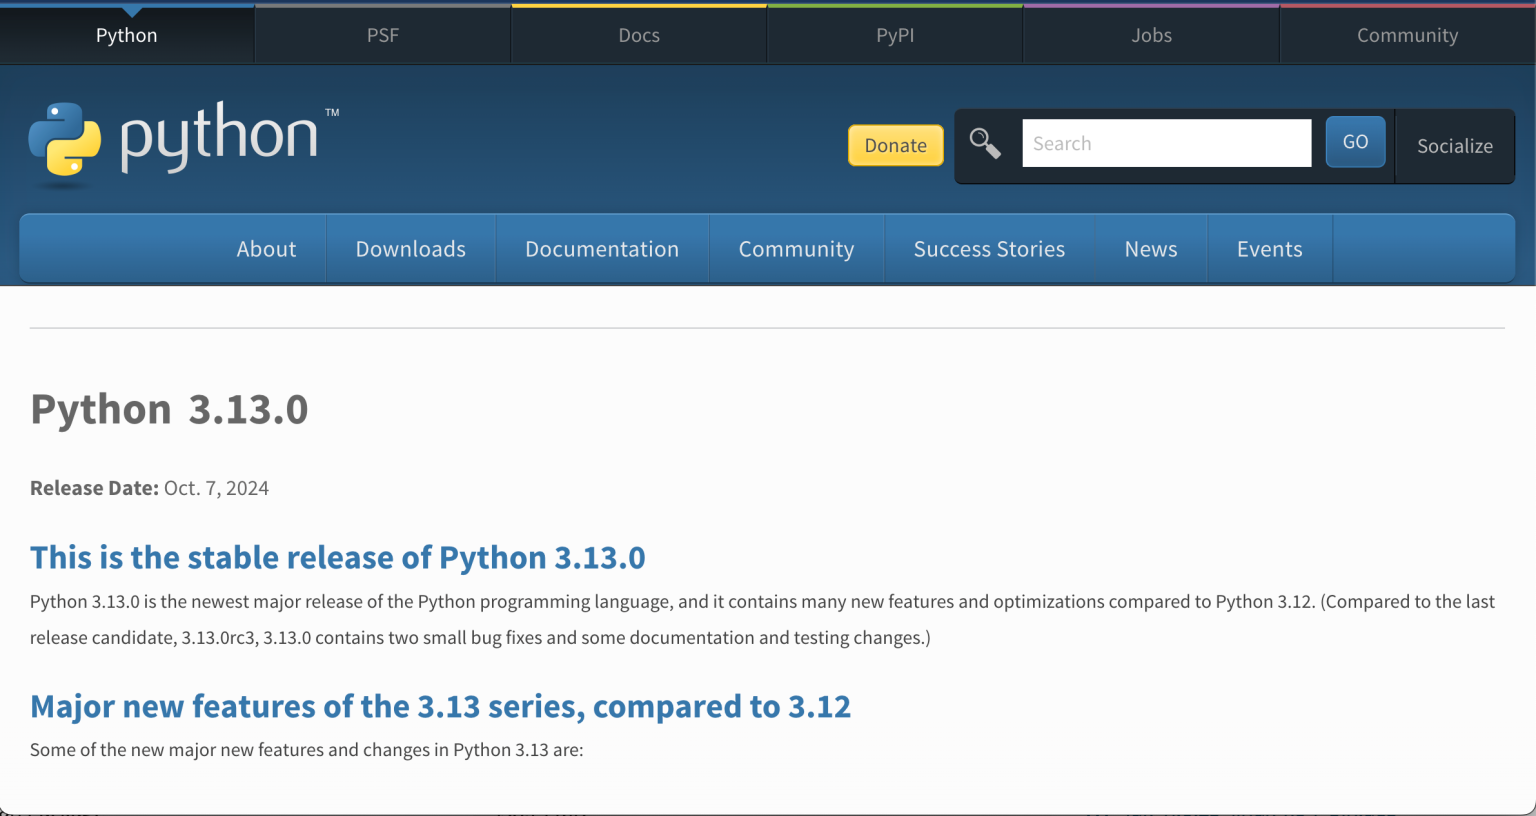Click the Python logo
1536x816 pixels.
[180, 140]
